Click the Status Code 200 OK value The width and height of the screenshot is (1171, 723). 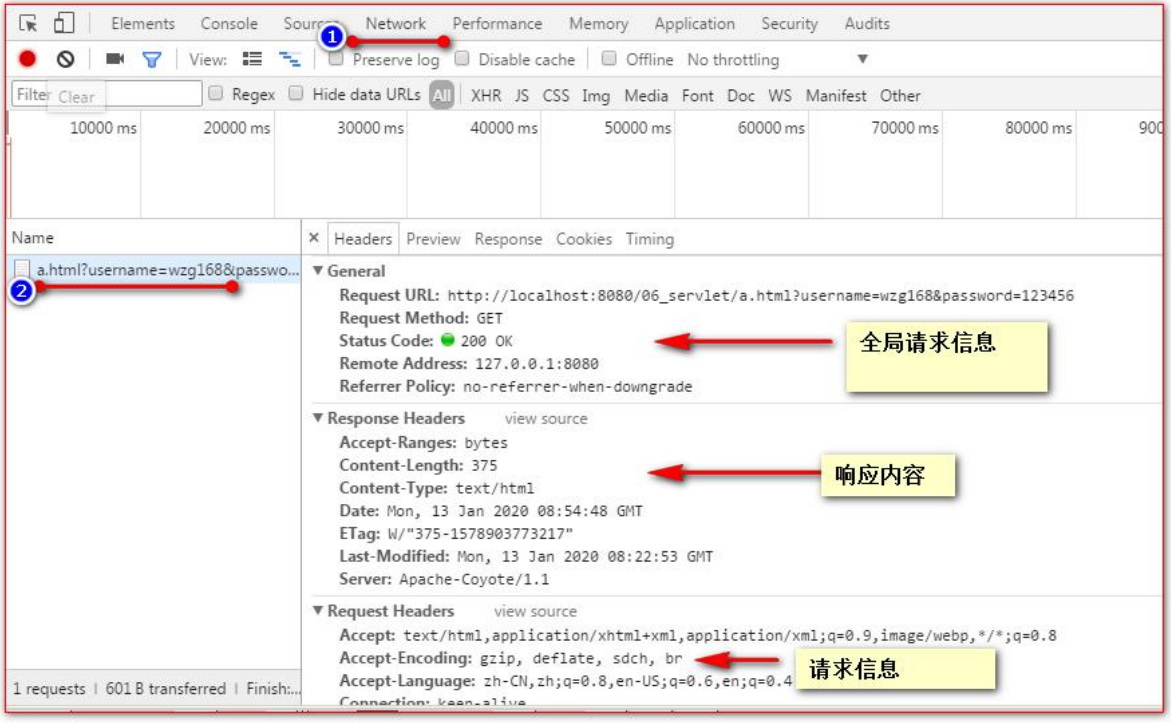(486, 341)
